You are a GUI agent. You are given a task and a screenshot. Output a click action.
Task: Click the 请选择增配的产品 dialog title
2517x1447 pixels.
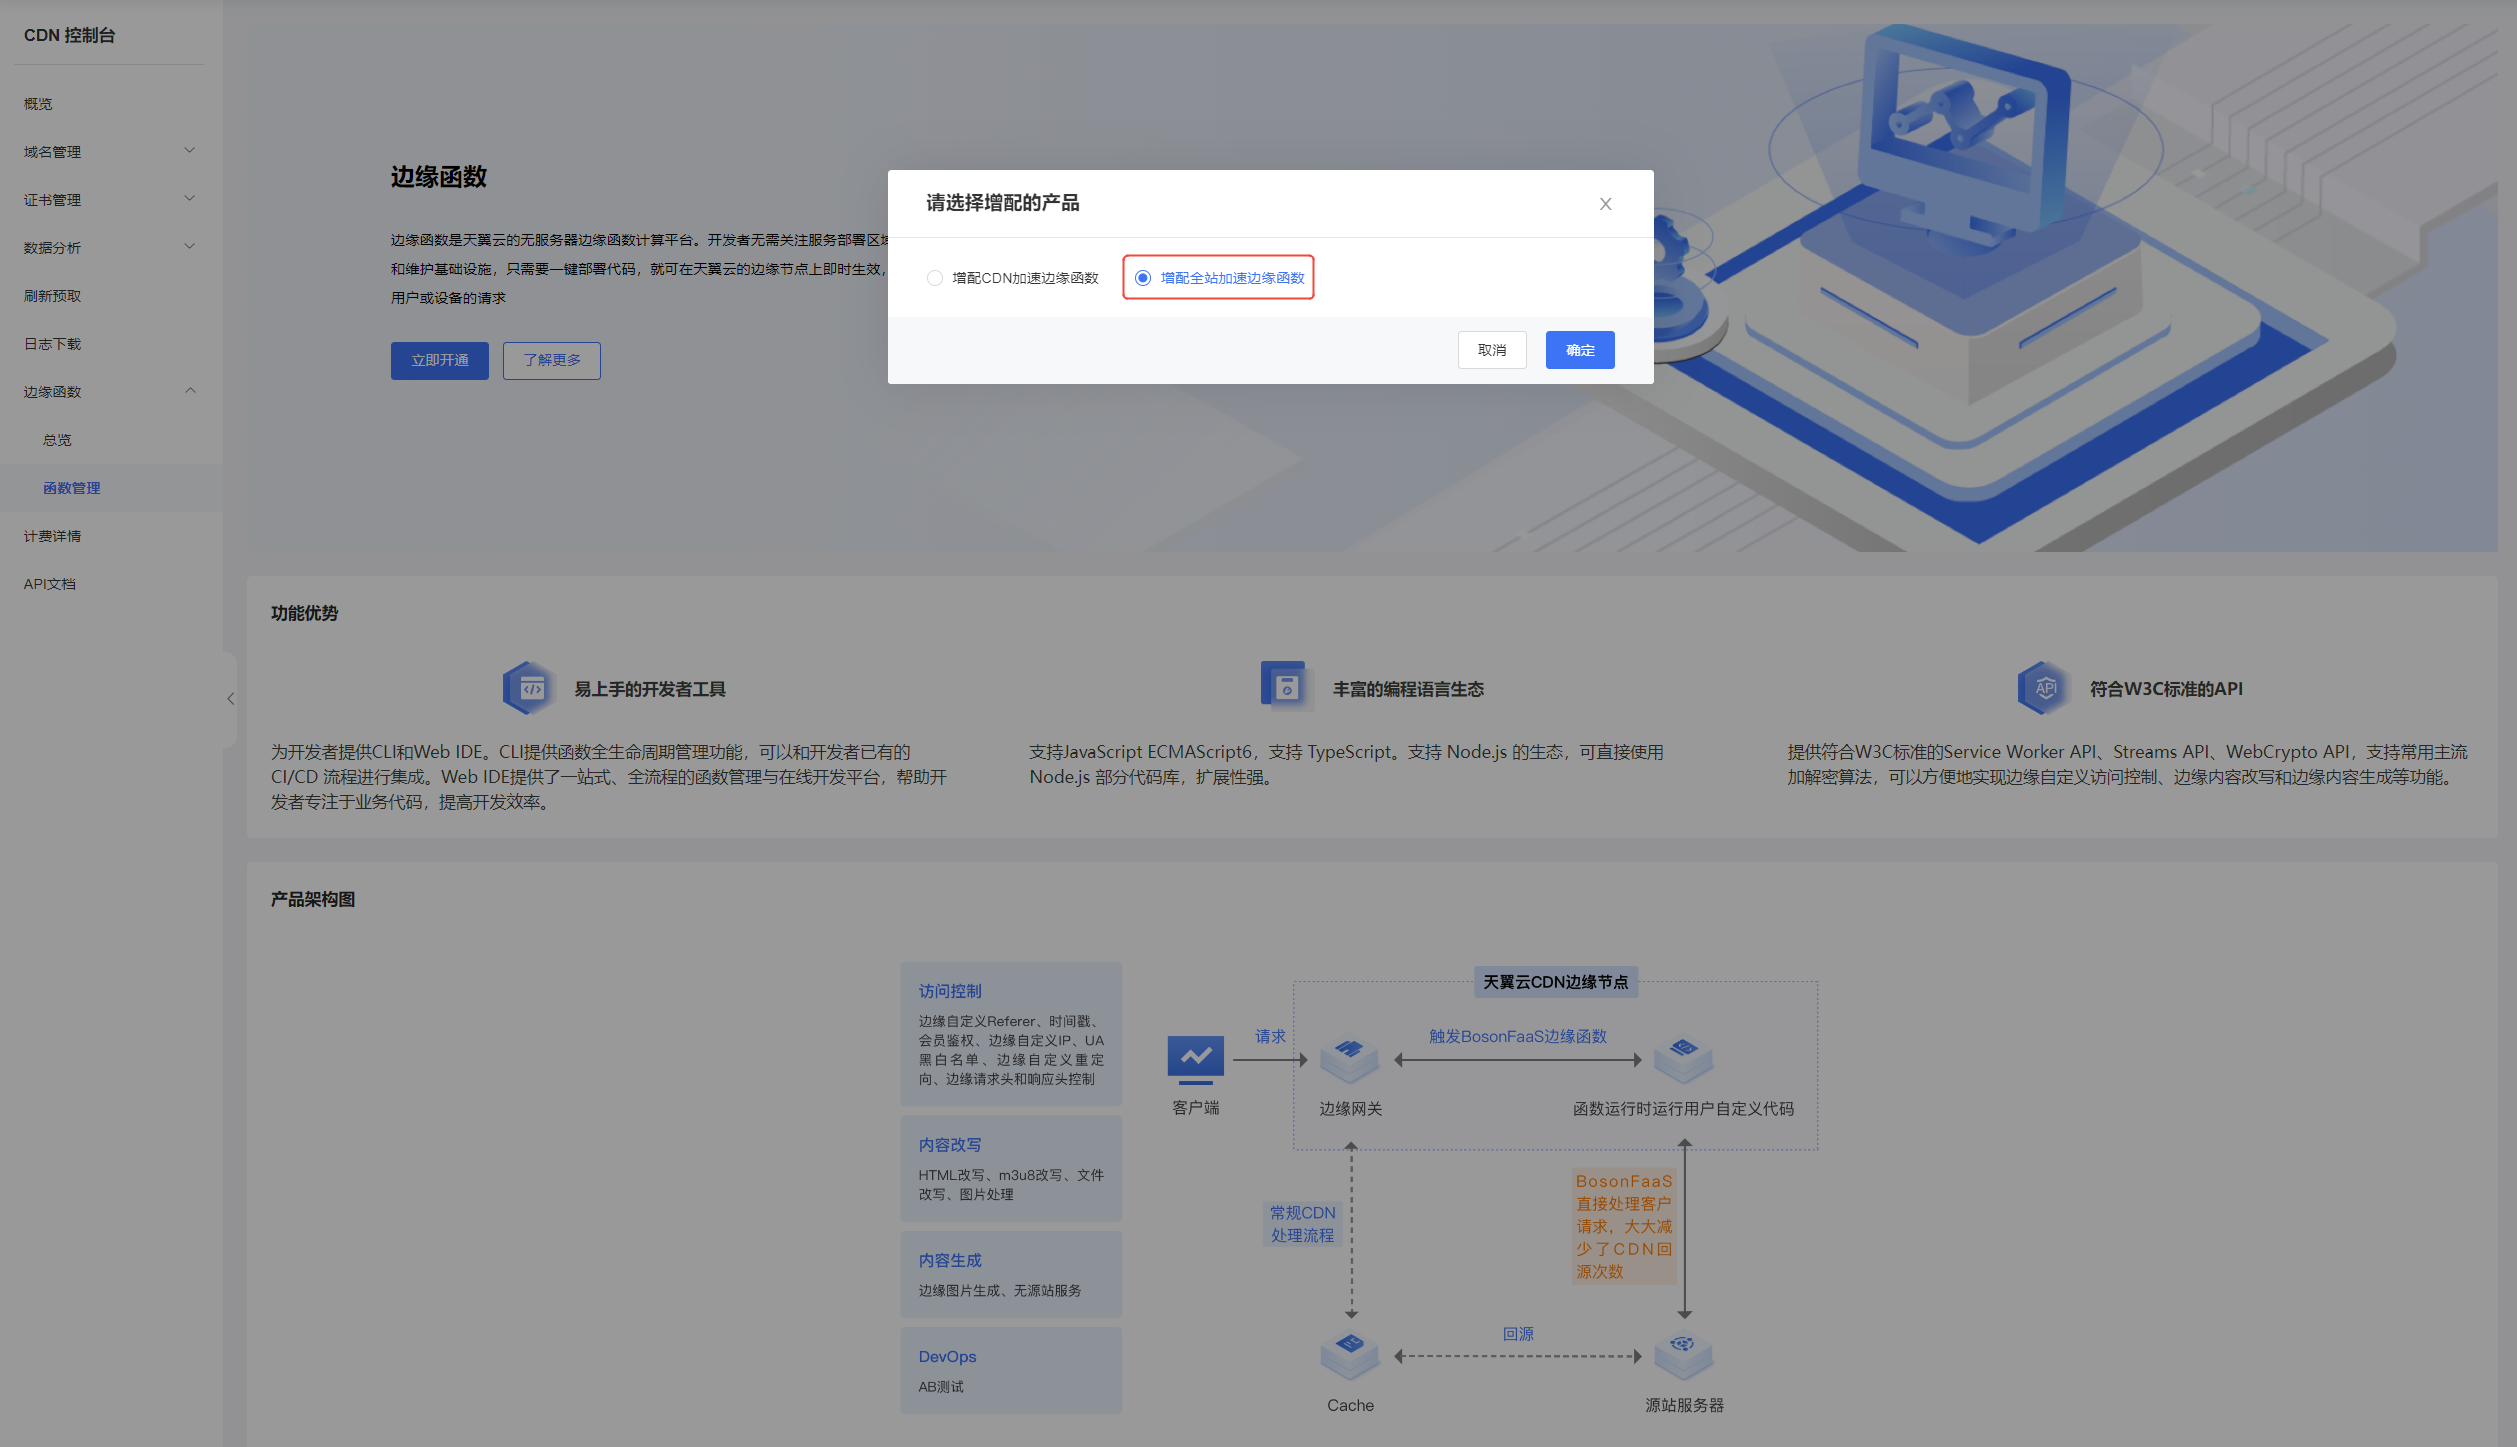tap(1003, 204)
